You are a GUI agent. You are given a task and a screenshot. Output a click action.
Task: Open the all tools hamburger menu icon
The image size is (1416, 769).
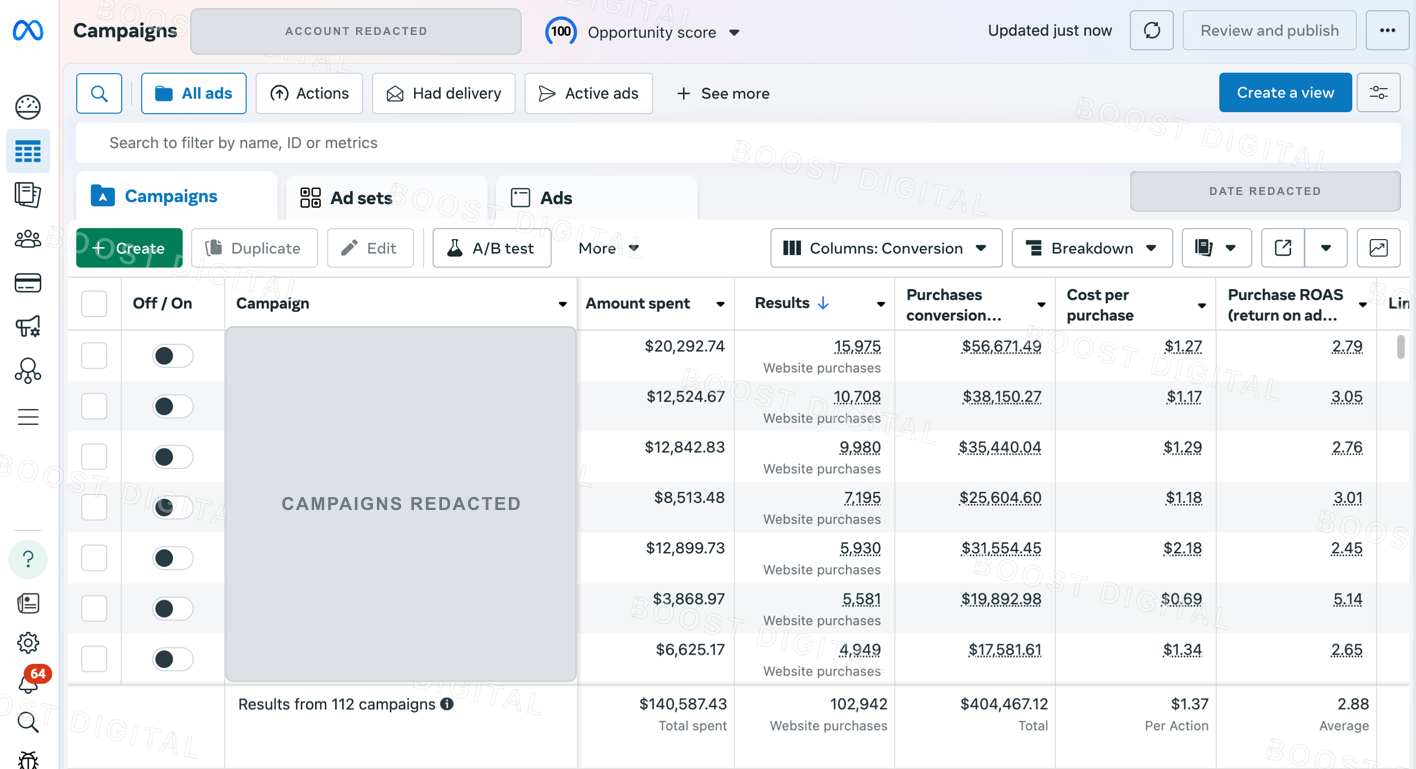click(x=28, y=417)
